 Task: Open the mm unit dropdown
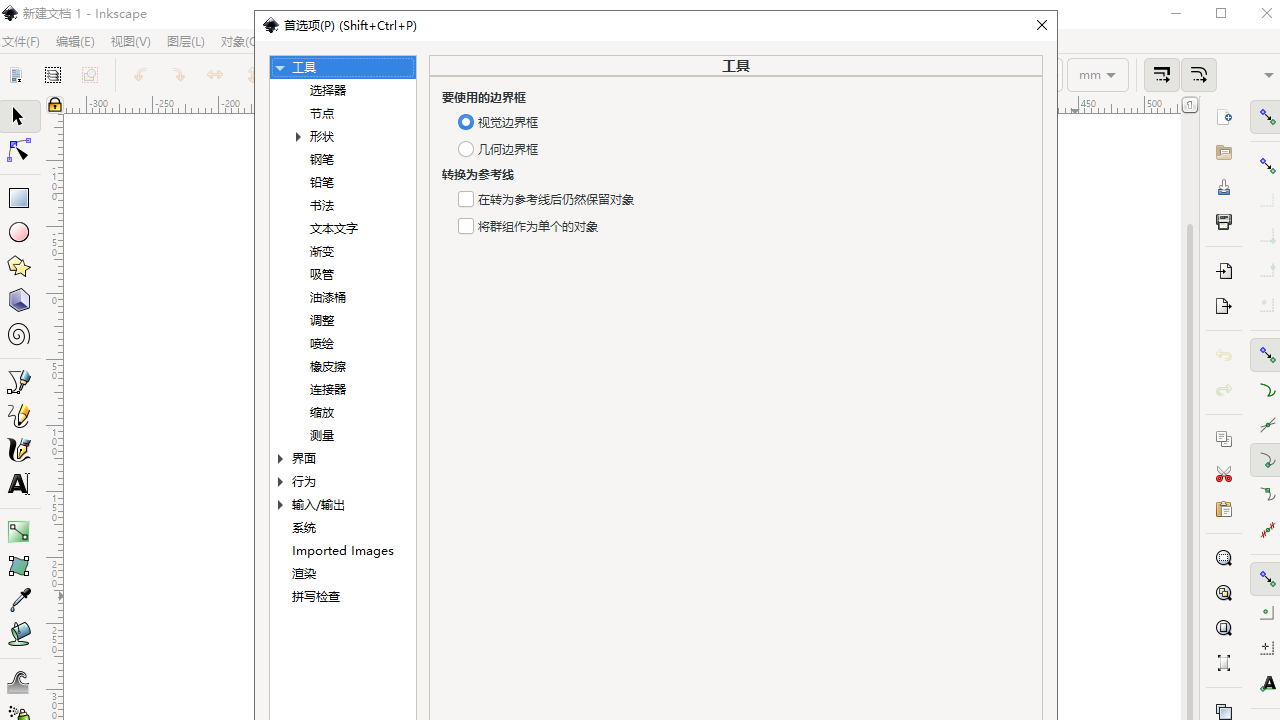[x=1097, y=74]
